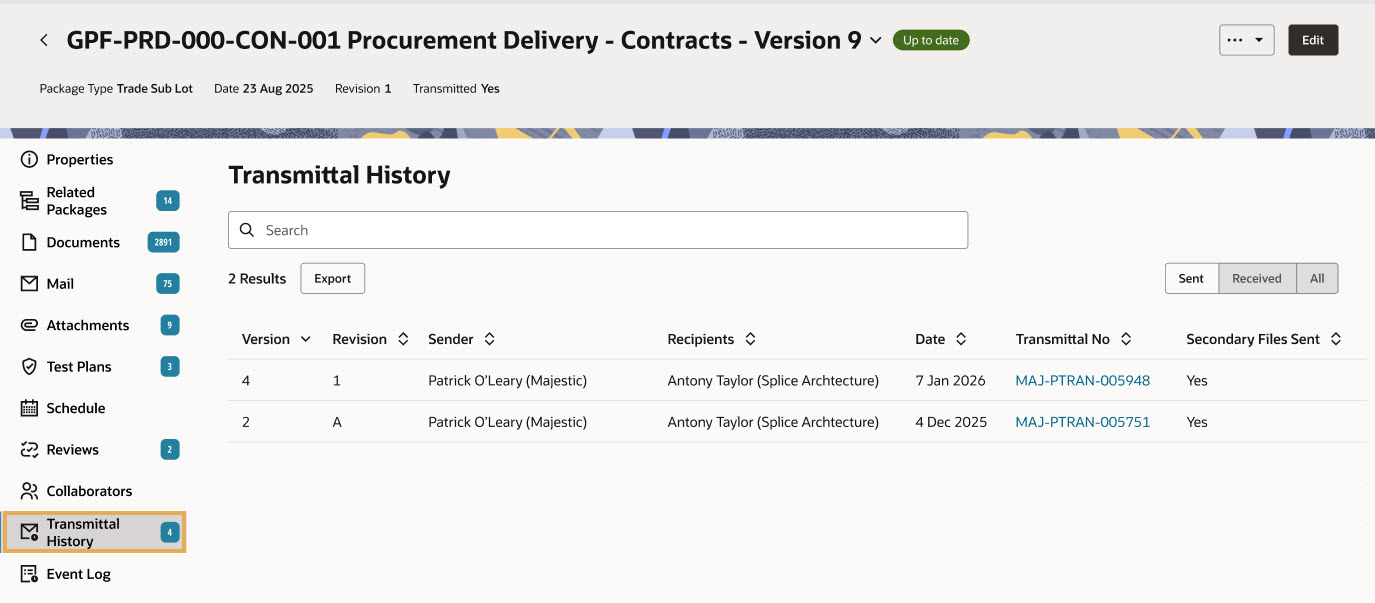Click the Export button
Screen dimensions: 1375x603
(x=332, y=279)
